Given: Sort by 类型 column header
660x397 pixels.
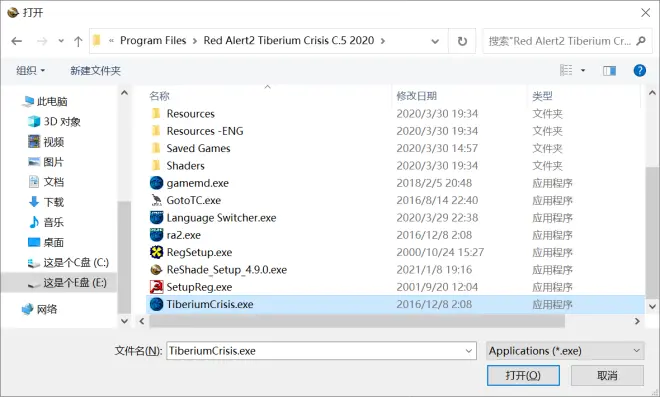Looking at the screenshot, I should pyautogui.click(x=542, y=96).
